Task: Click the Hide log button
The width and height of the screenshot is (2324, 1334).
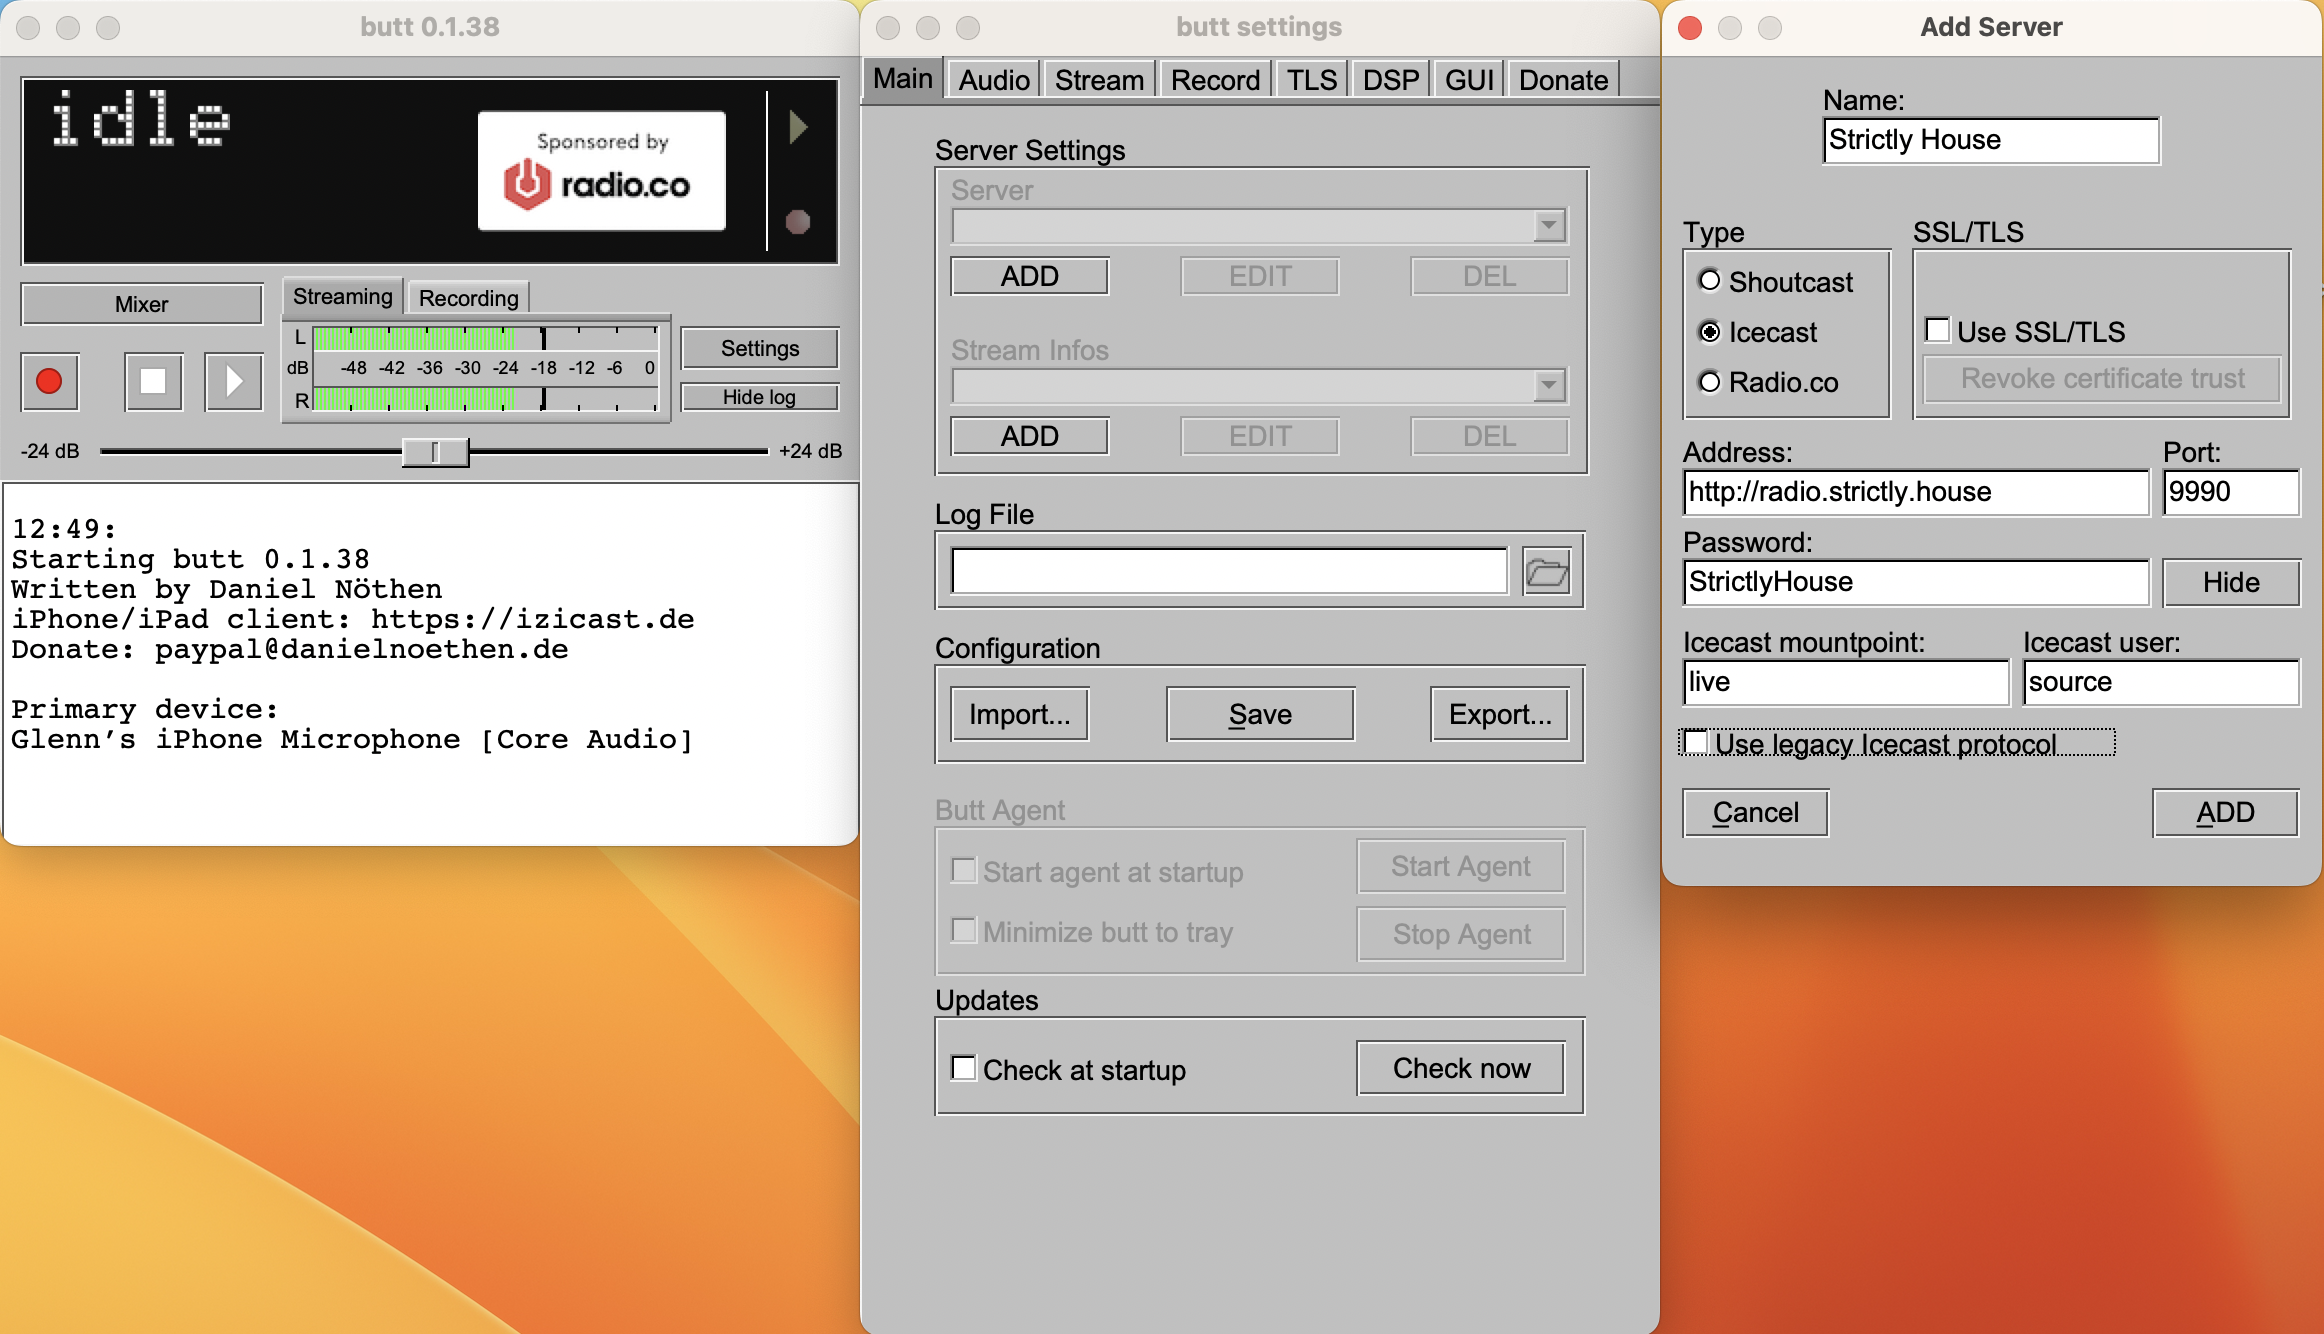Action: (x=760, y=397)
